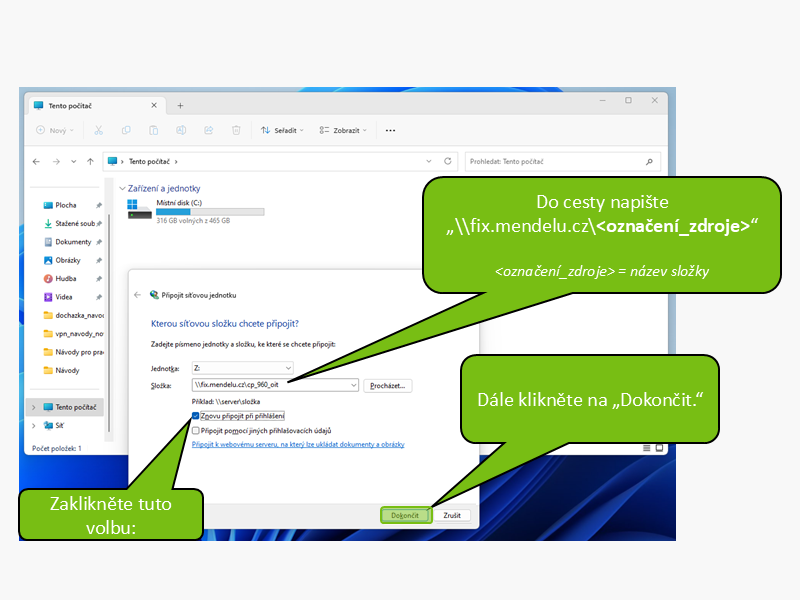Open the Zobrazit view dropdown

343,130
